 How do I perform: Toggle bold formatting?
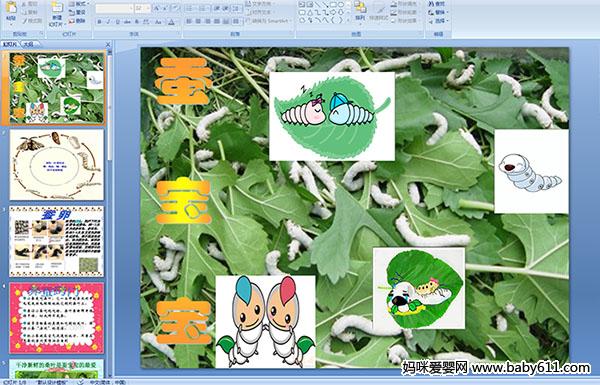(x=99, y=22)
